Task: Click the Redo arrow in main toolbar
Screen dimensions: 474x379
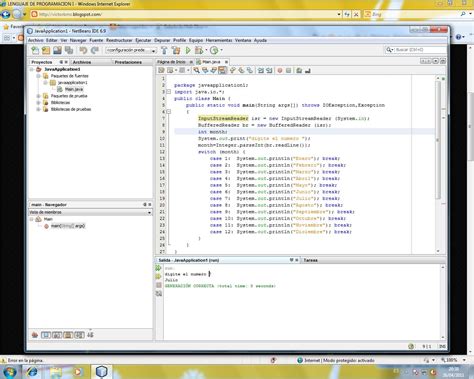Action: [x=95, y=50]
